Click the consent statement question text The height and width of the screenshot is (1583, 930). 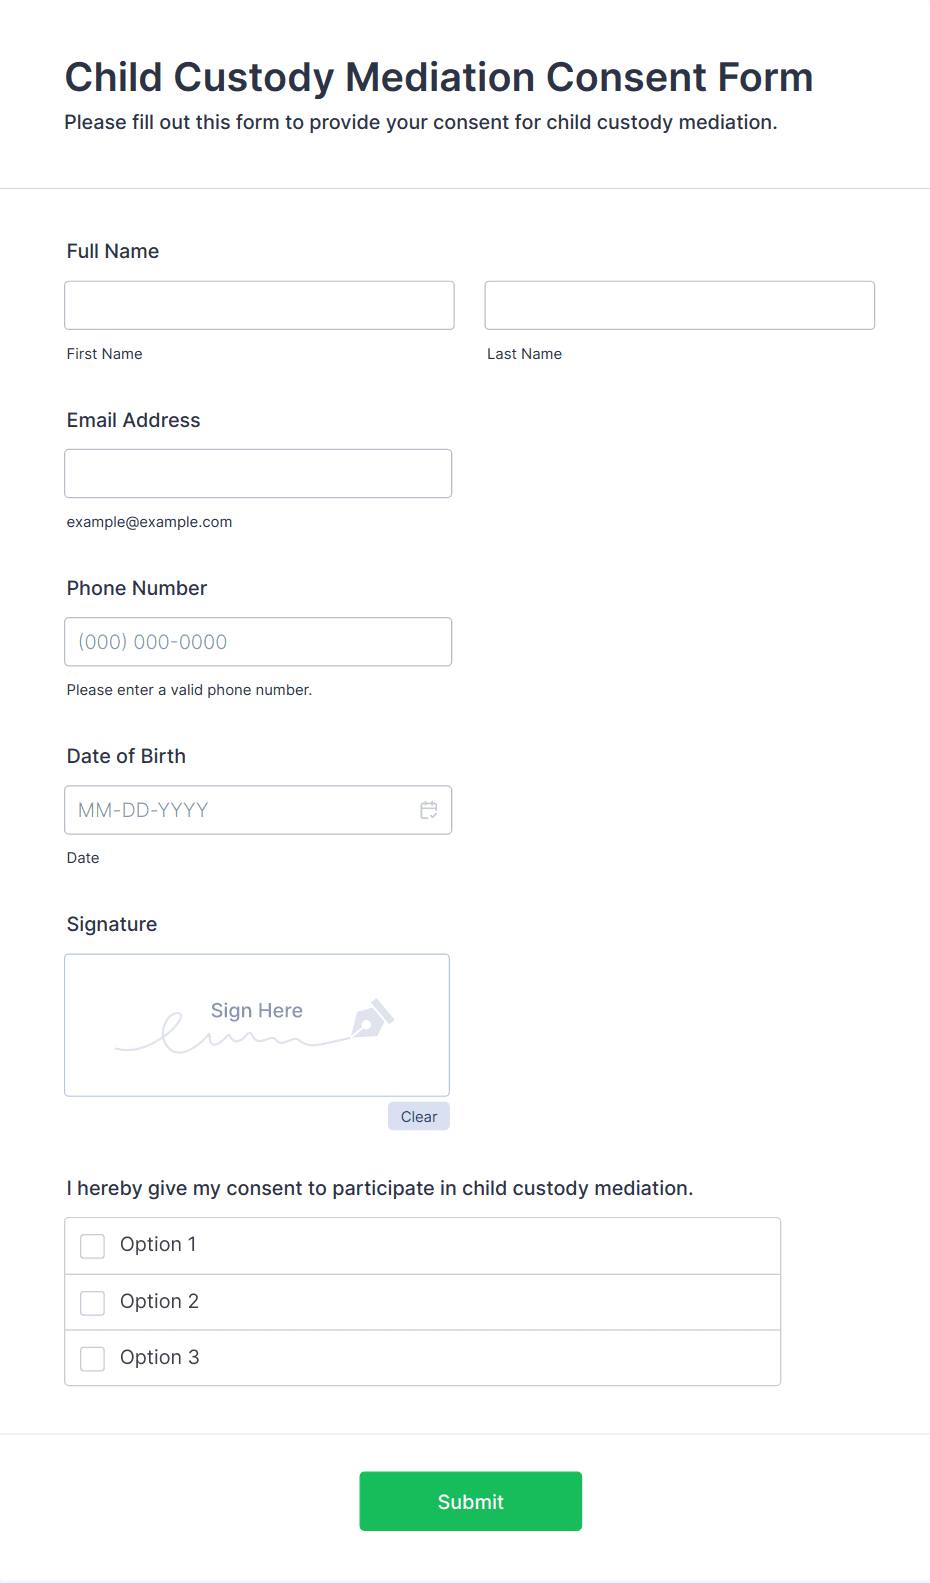pyautogui.click(x=380, y=1188)
